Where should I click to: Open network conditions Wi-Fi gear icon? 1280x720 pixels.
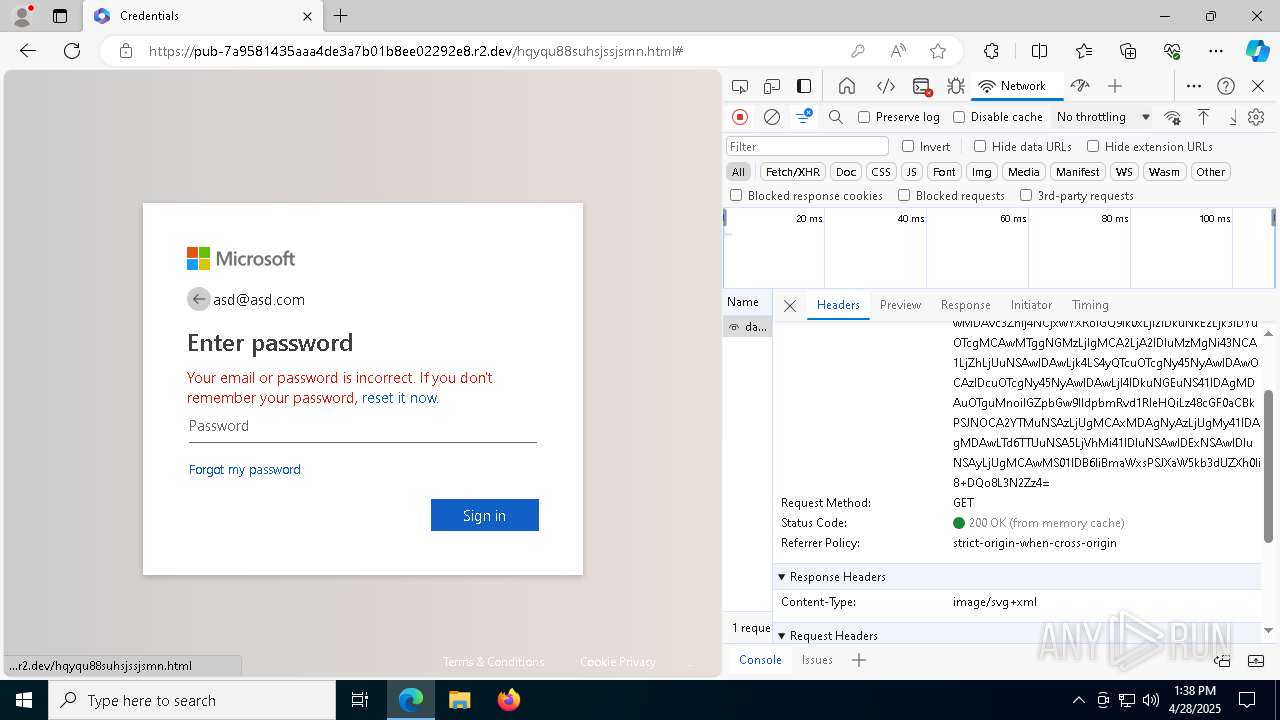[1173, 117]
